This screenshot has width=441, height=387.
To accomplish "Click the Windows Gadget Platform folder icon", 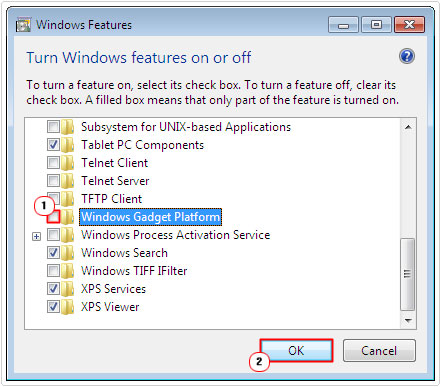I will coord(67,217).
